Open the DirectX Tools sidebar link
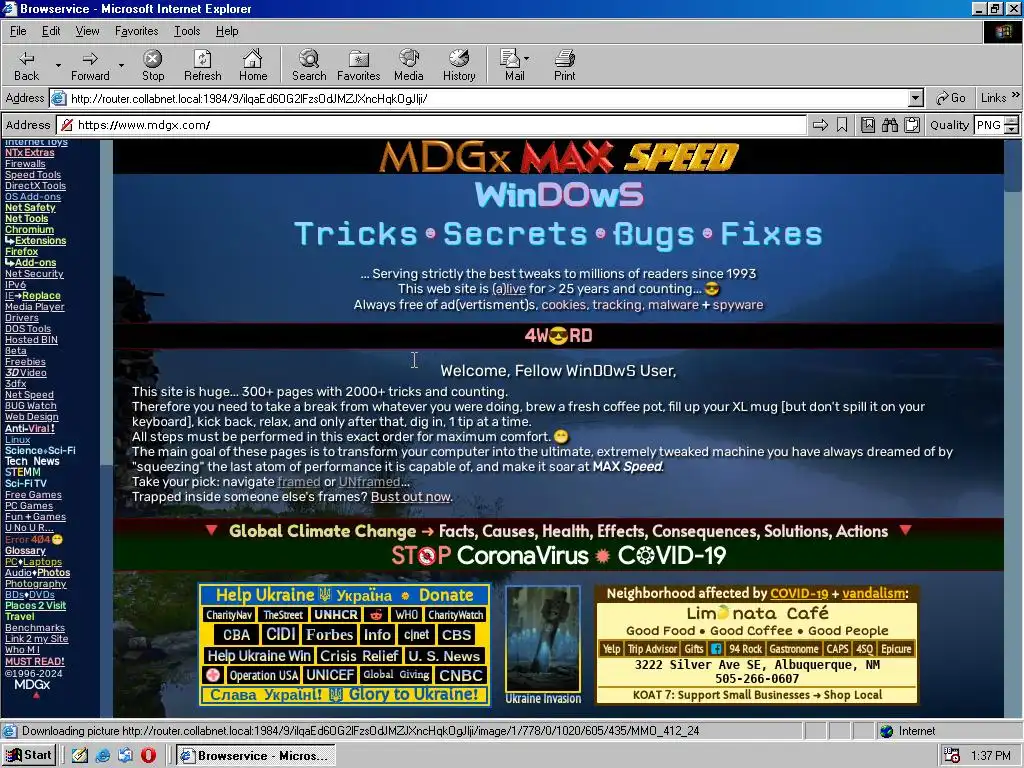The width and height of the screenshot is (1024, 768). 35,186
